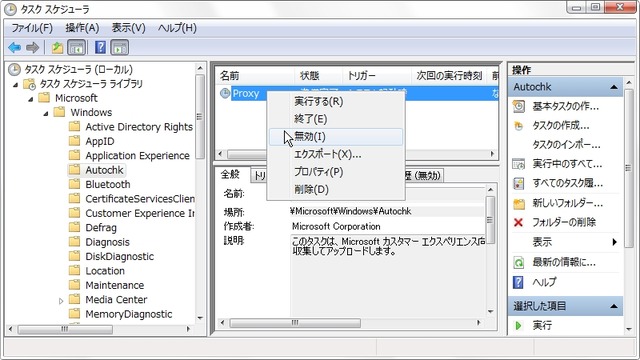This screenshot has height=360, width=640.
Task: Click the 名前 column header
Action: 255,76
